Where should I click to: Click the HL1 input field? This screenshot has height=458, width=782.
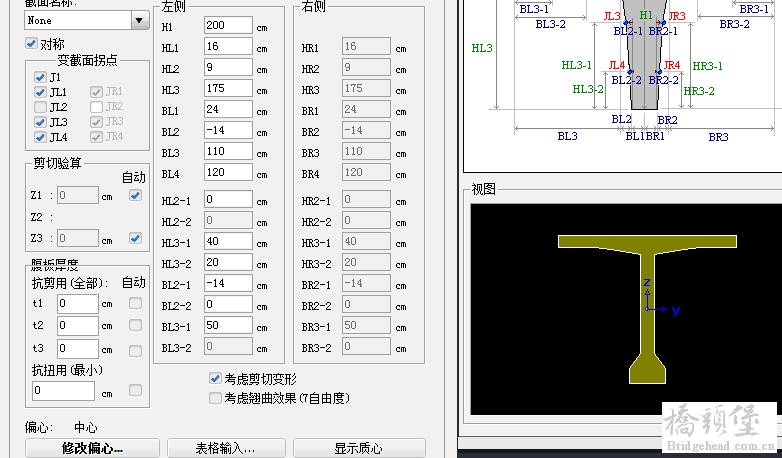(228, 46)
